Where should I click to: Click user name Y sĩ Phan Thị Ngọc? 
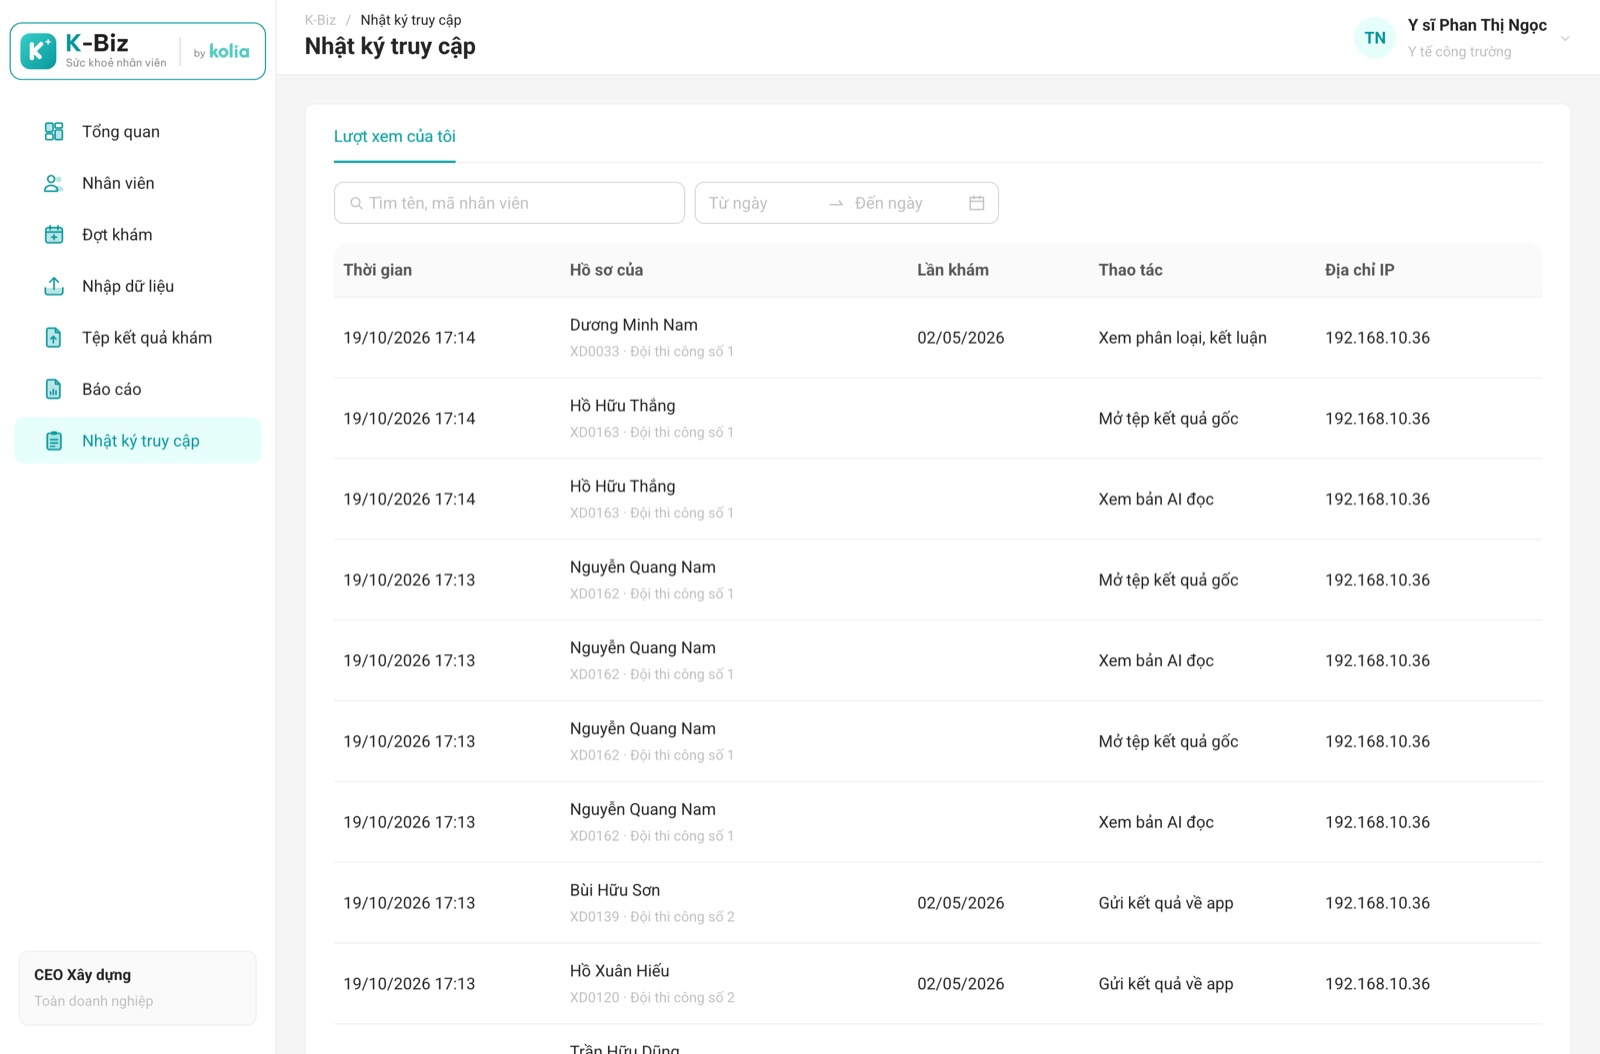pyautogui.click(x=1477, y=25)
